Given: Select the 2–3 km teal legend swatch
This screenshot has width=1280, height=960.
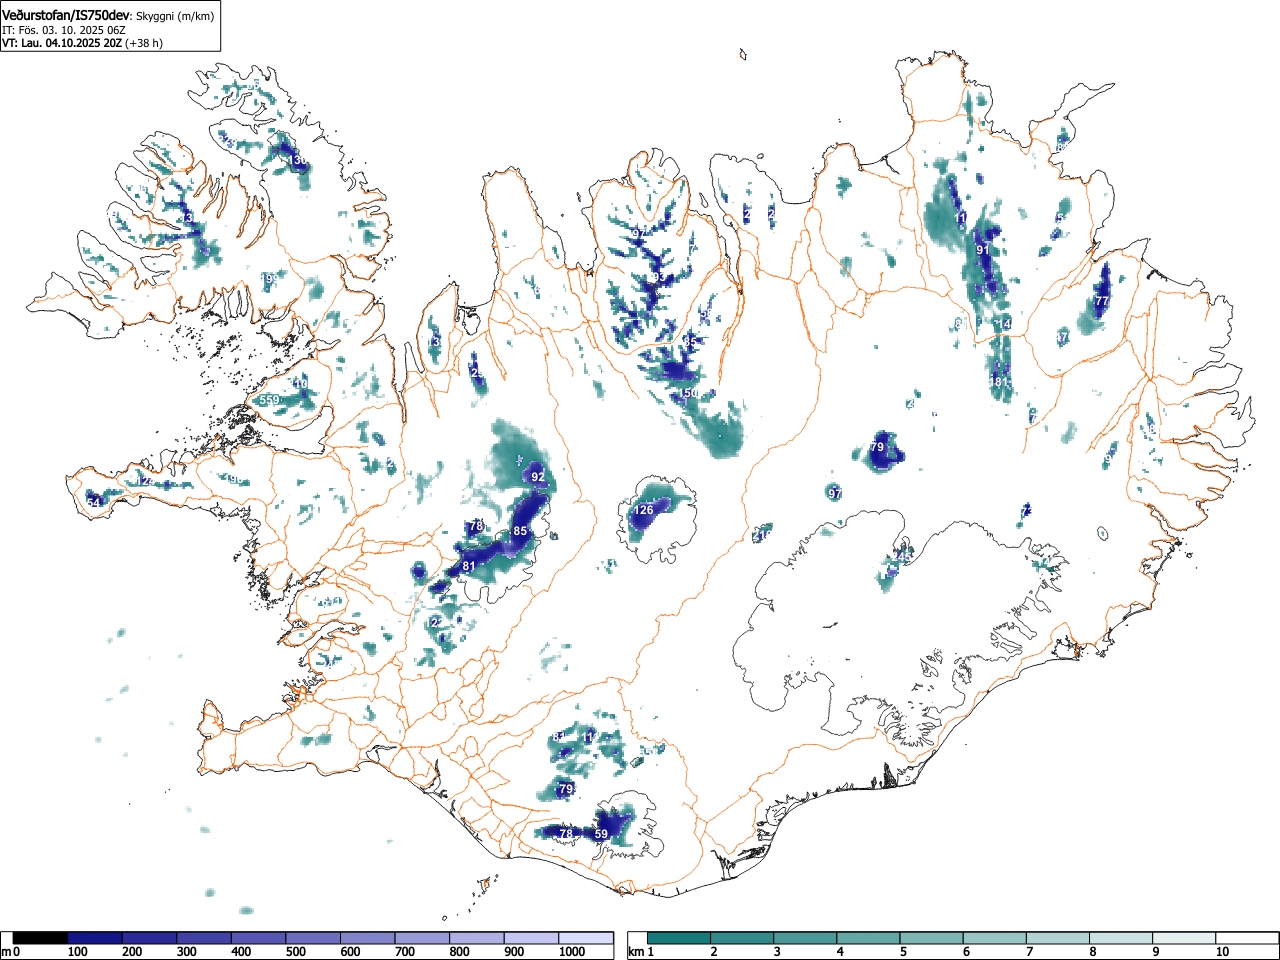Looking at the screenshot, I should tap(742, 938).
